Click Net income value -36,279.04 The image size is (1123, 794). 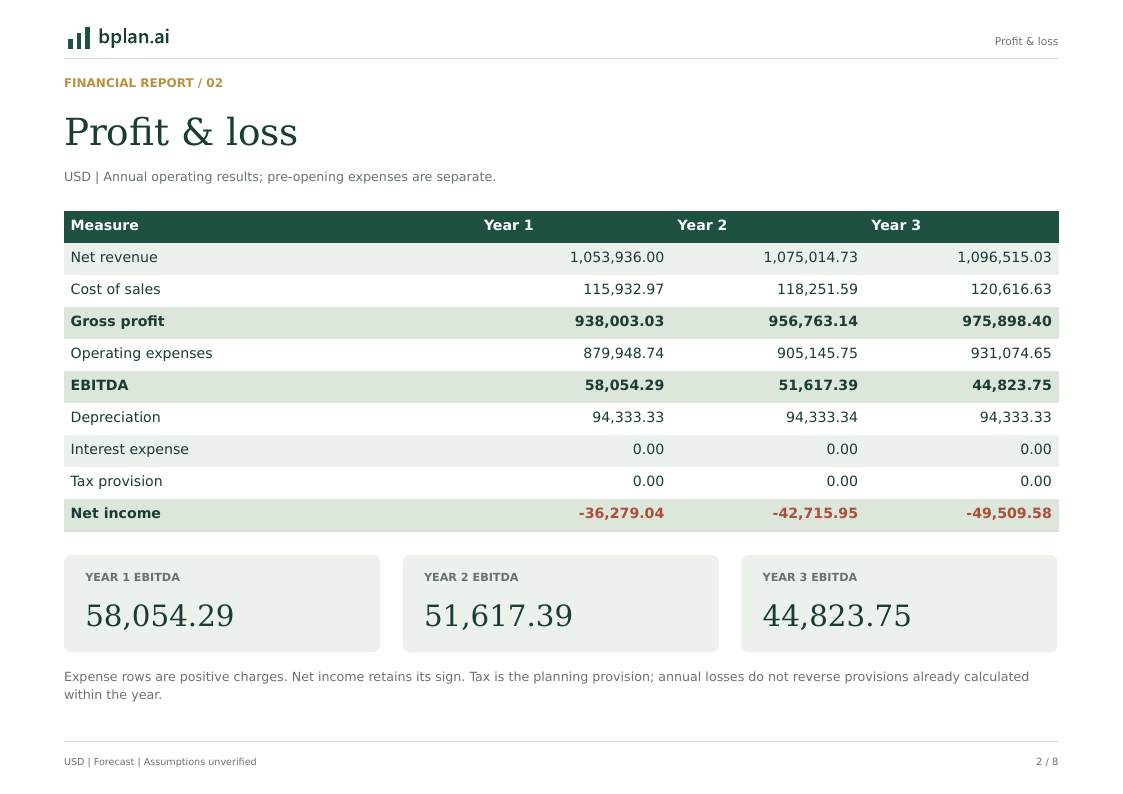tap(621, 513)
